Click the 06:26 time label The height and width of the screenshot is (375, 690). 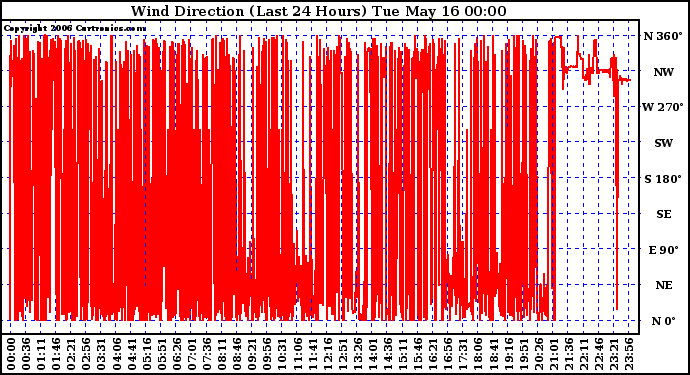coord(177,354)
